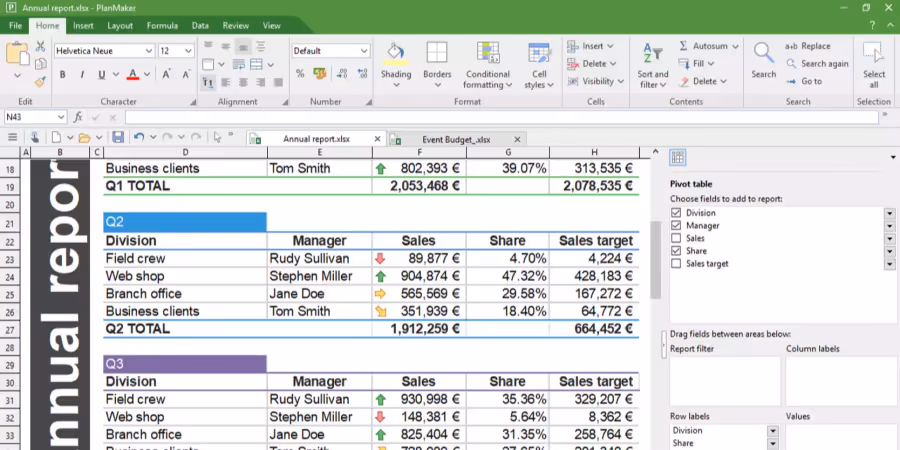900x450 pixels.
Task: Switch to the Formula ribbon tab
Action: (162, 26)
